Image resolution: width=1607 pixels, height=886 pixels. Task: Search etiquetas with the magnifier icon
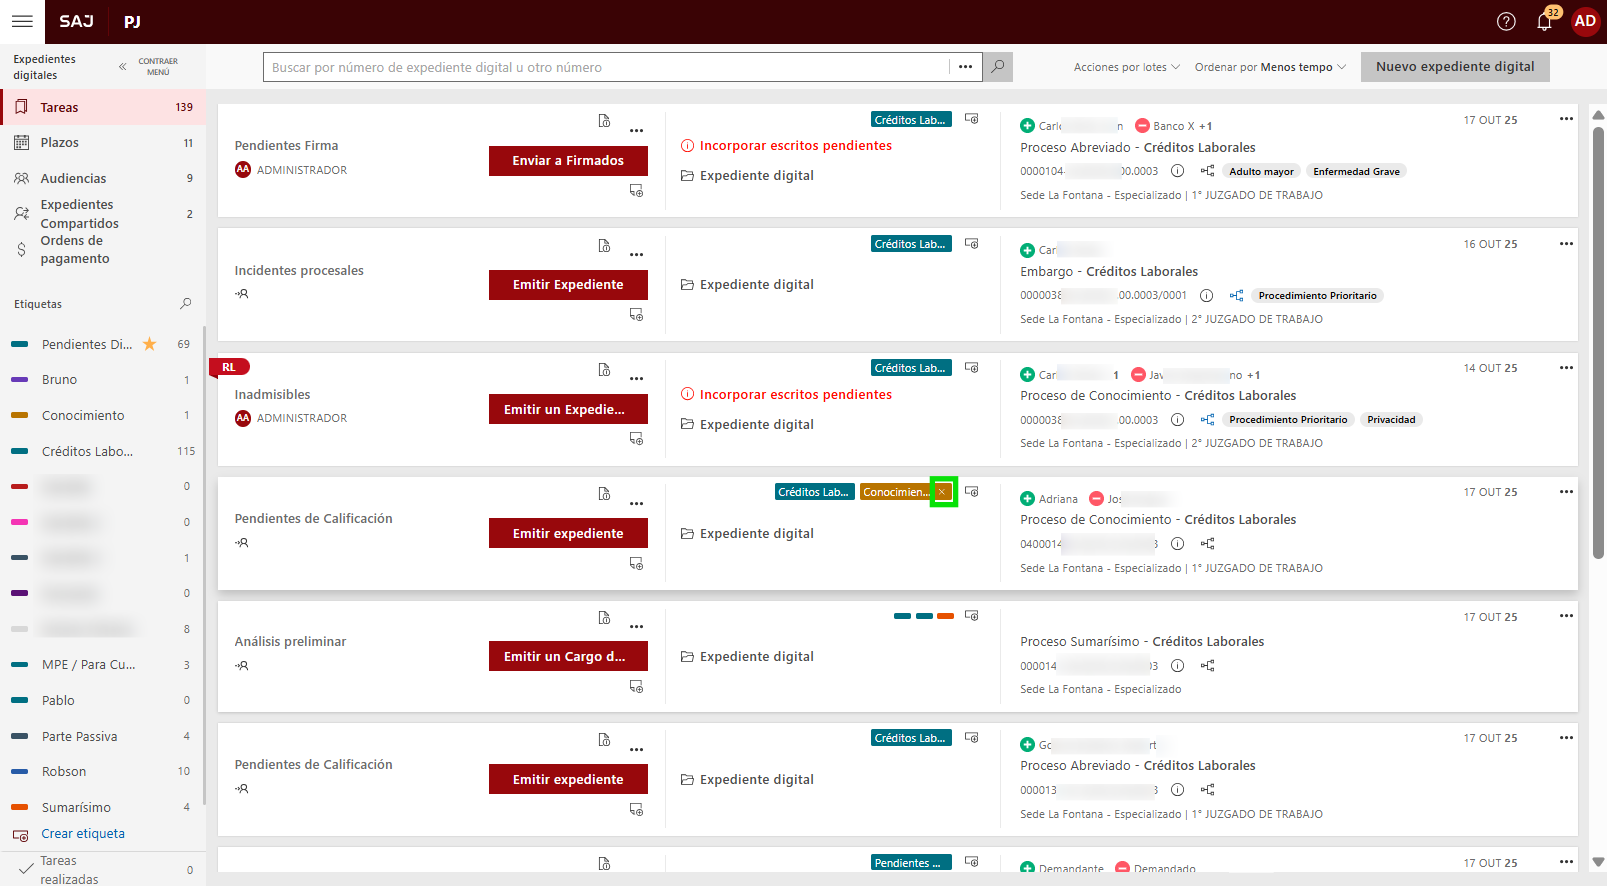[x=185, y=304]
